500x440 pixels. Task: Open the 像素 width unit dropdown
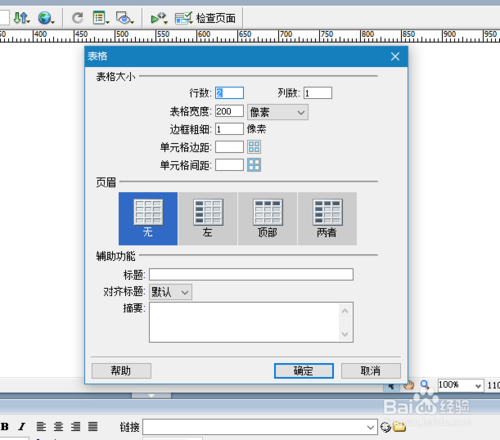(278, 112)
